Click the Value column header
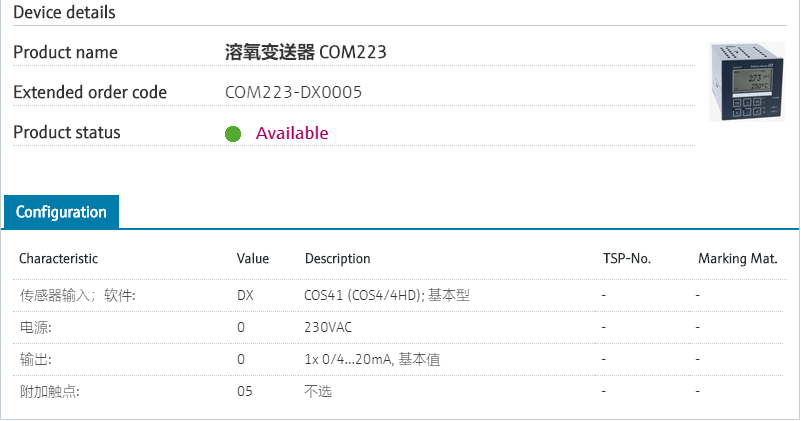The image size is (801, 421). pos(253,259)
